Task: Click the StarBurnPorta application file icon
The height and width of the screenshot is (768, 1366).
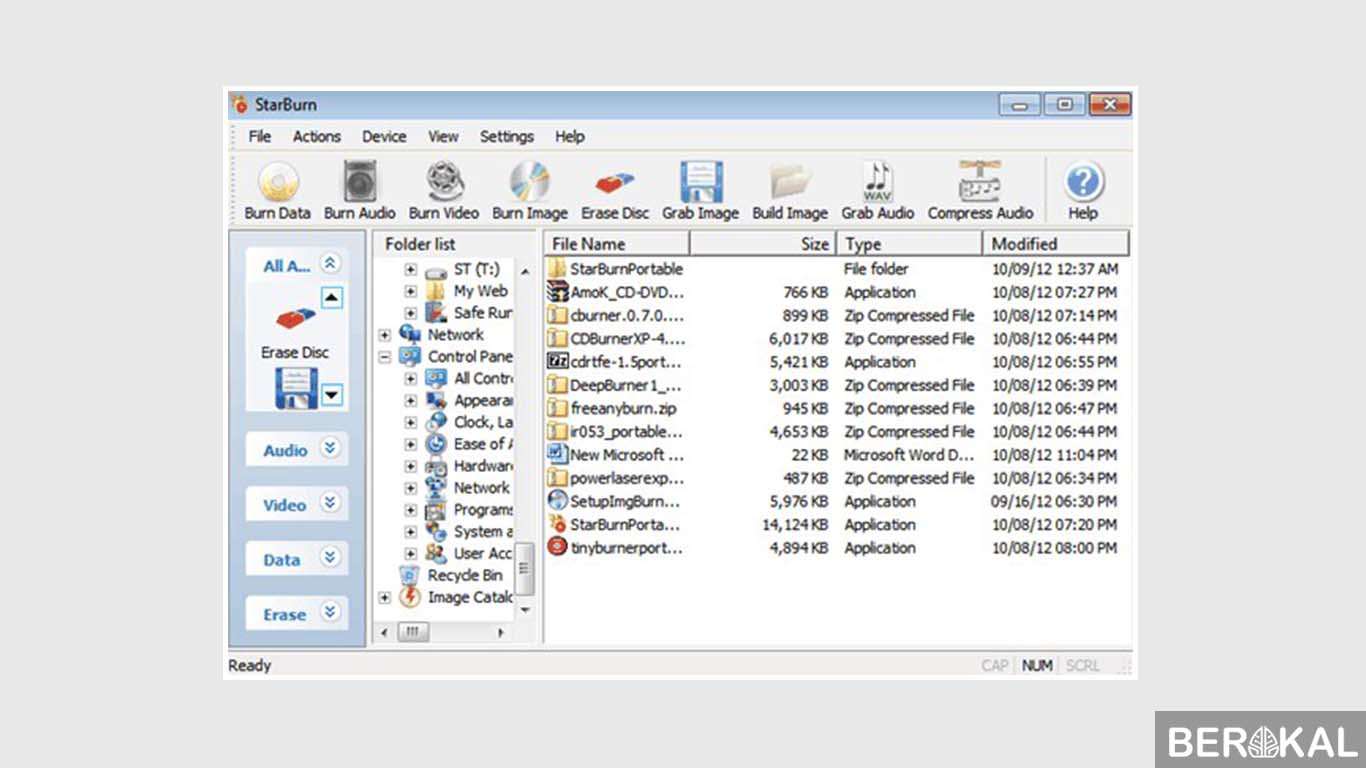Action: [557, 524]
